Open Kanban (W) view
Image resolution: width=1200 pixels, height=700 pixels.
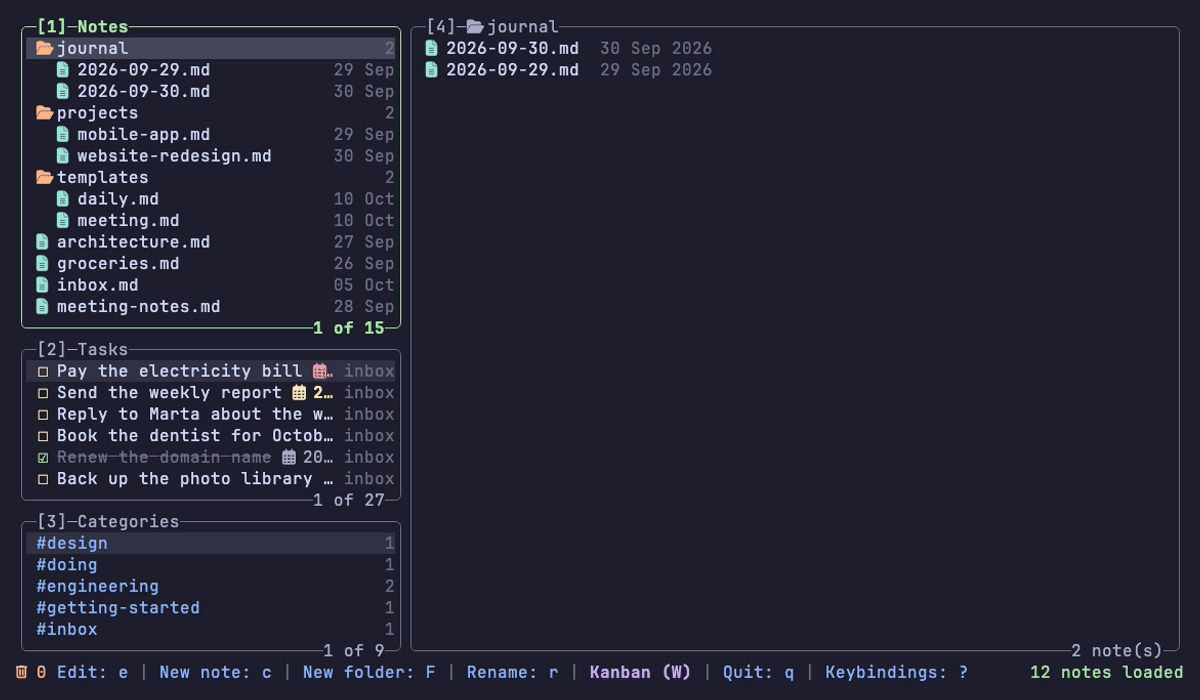click(x=641, y=672)
